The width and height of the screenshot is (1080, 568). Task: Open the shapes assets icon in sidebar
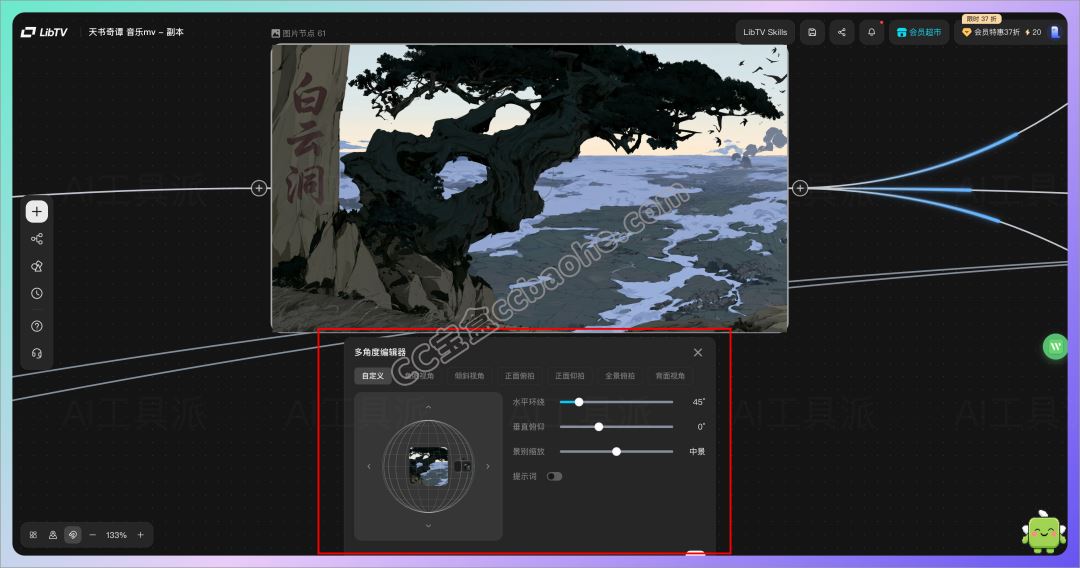point(37,266)
